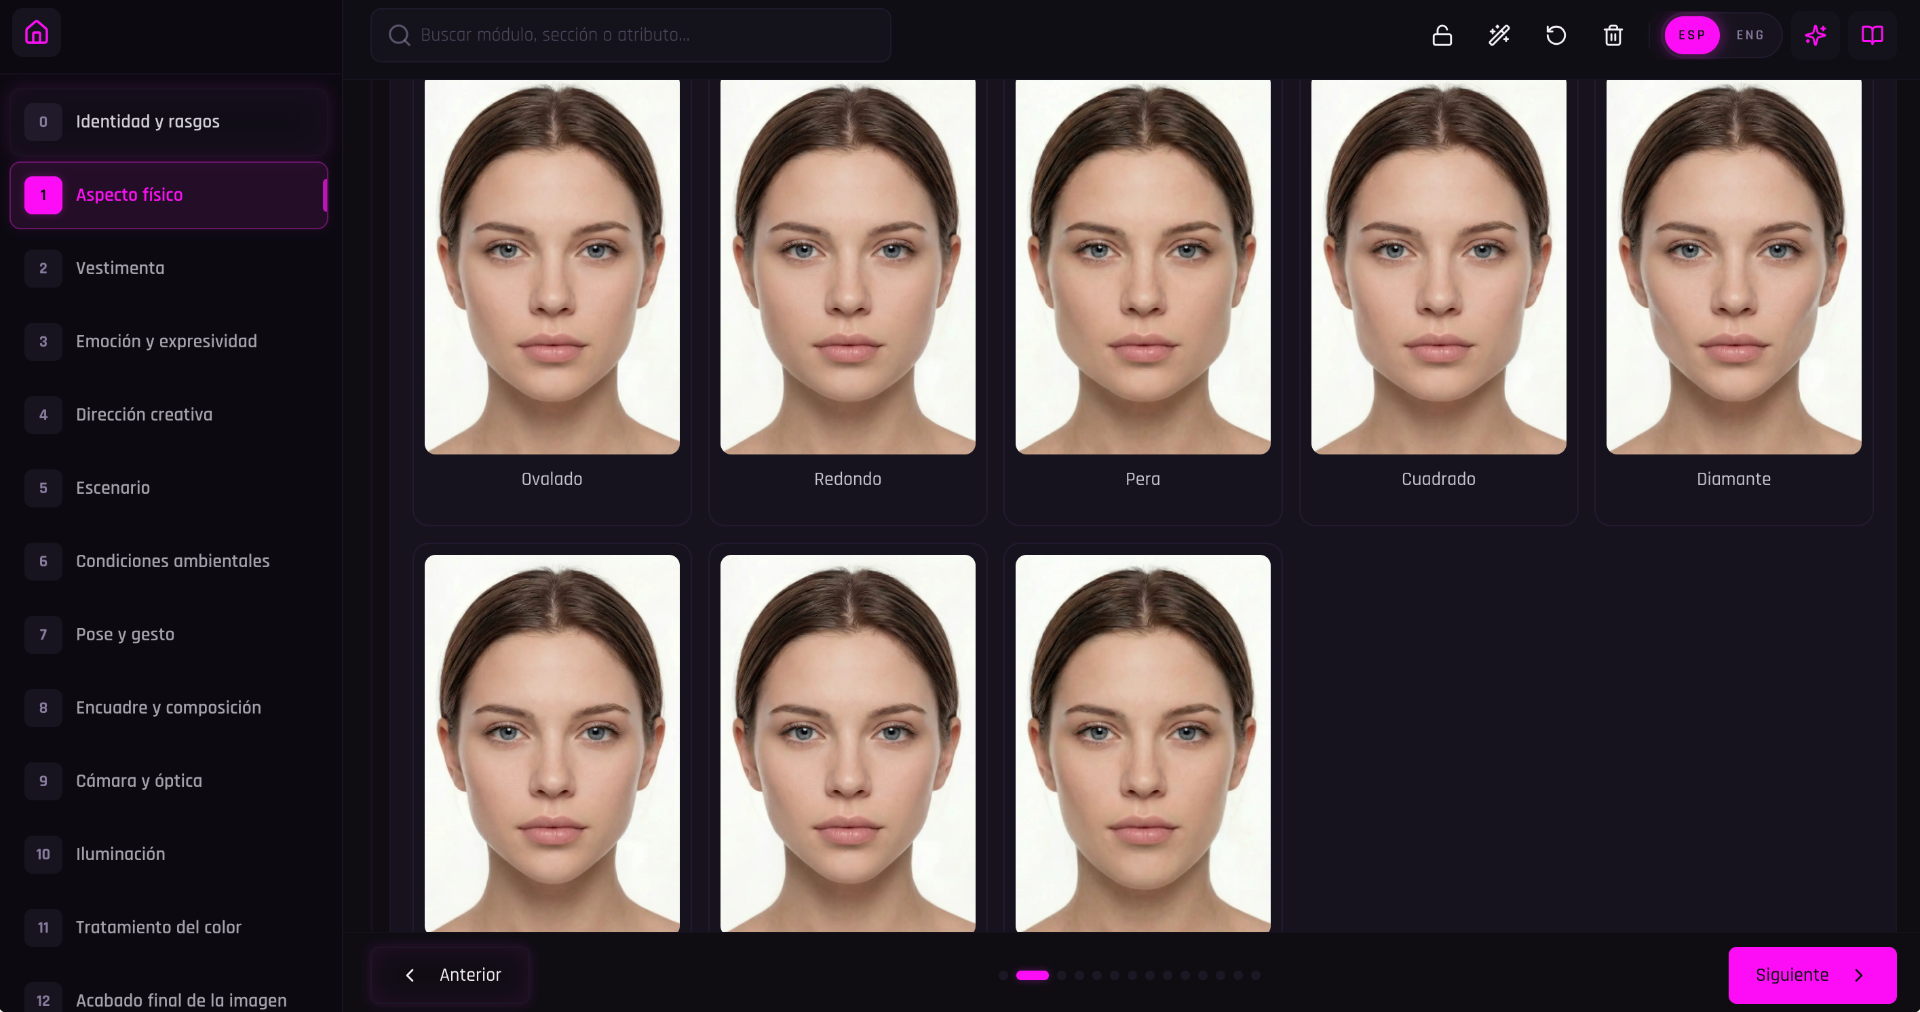
Task: Click the trash delete icon
Action: click(1613, 35)
